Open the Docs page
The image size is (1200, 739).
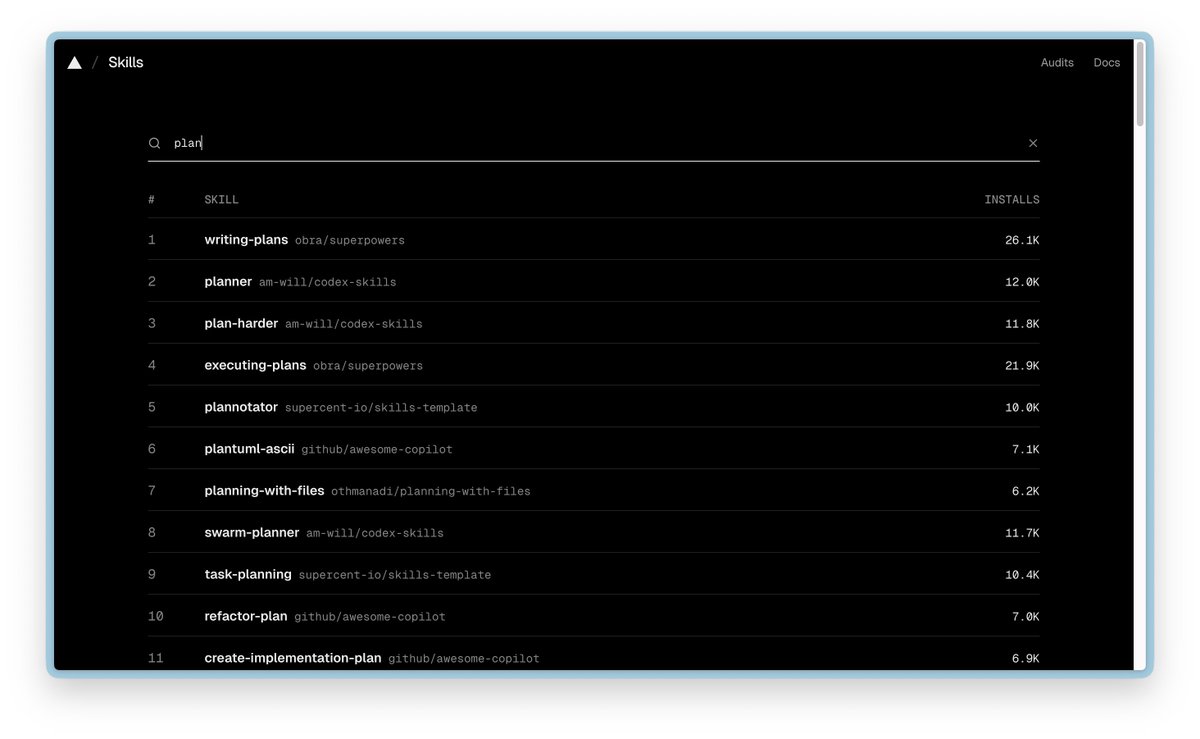(x=1107, y=63)
